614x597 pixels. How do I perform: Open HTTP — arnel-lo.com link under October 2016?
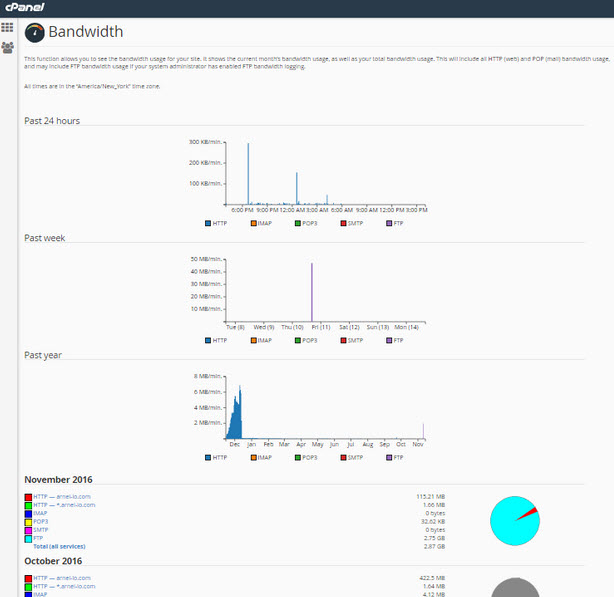[62, 578]
